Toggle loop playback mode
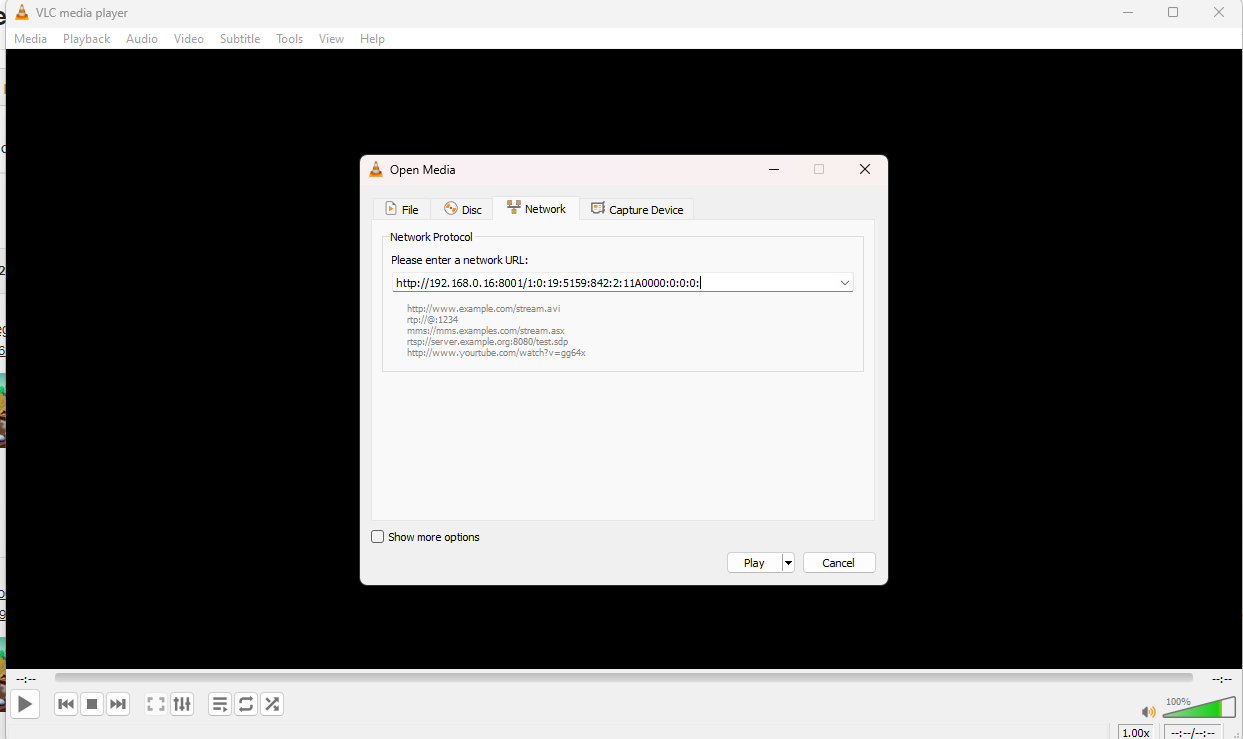Viewport: 1243px width, 739px height. [246, 704]
